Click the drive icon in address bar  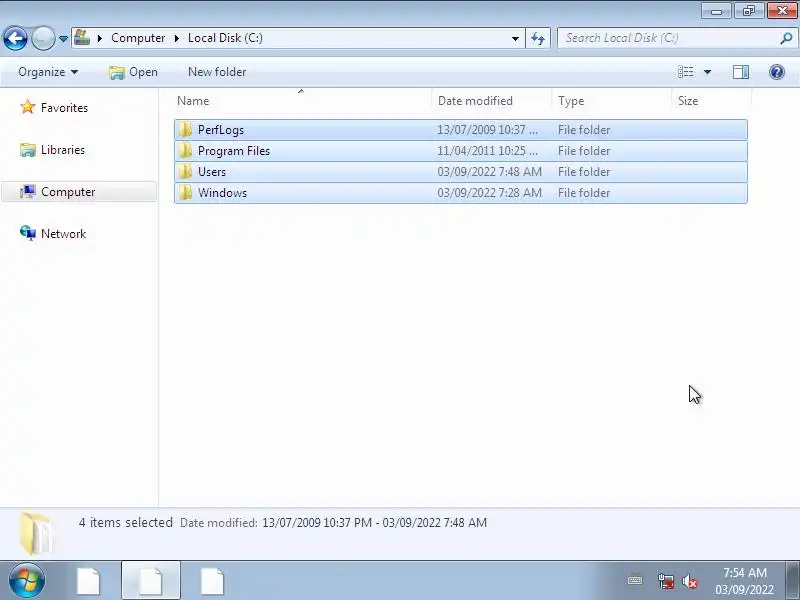82,37
